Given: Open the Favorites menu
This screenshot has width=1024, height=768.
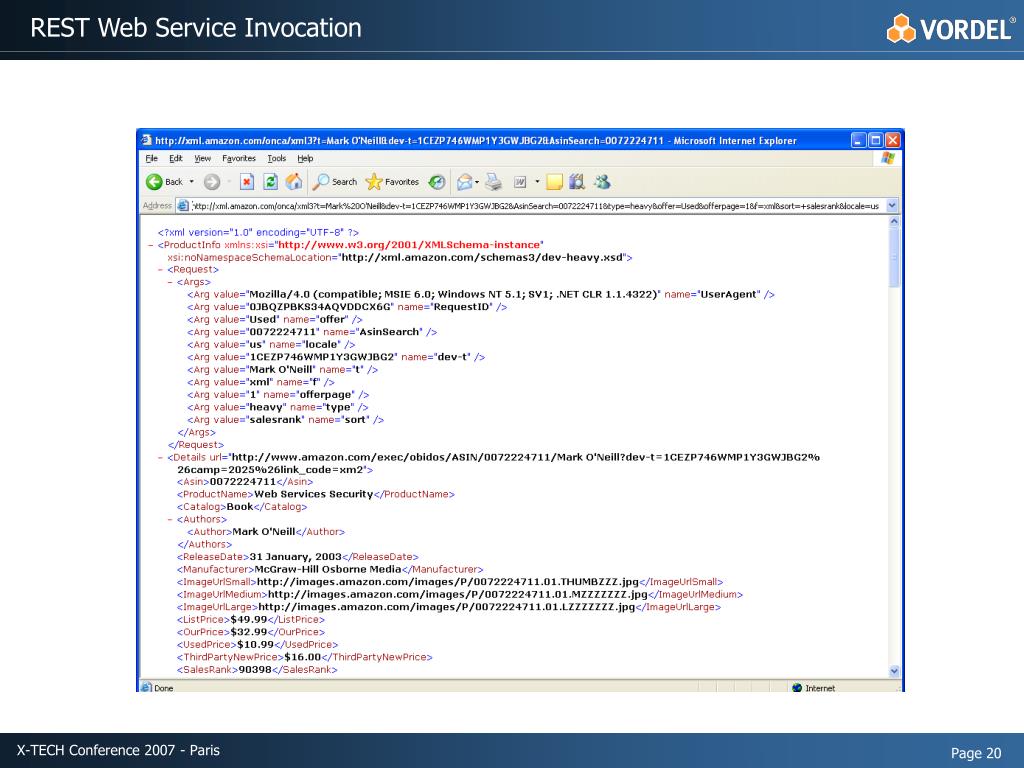Looking at the screenshot, I should [239, 158].
